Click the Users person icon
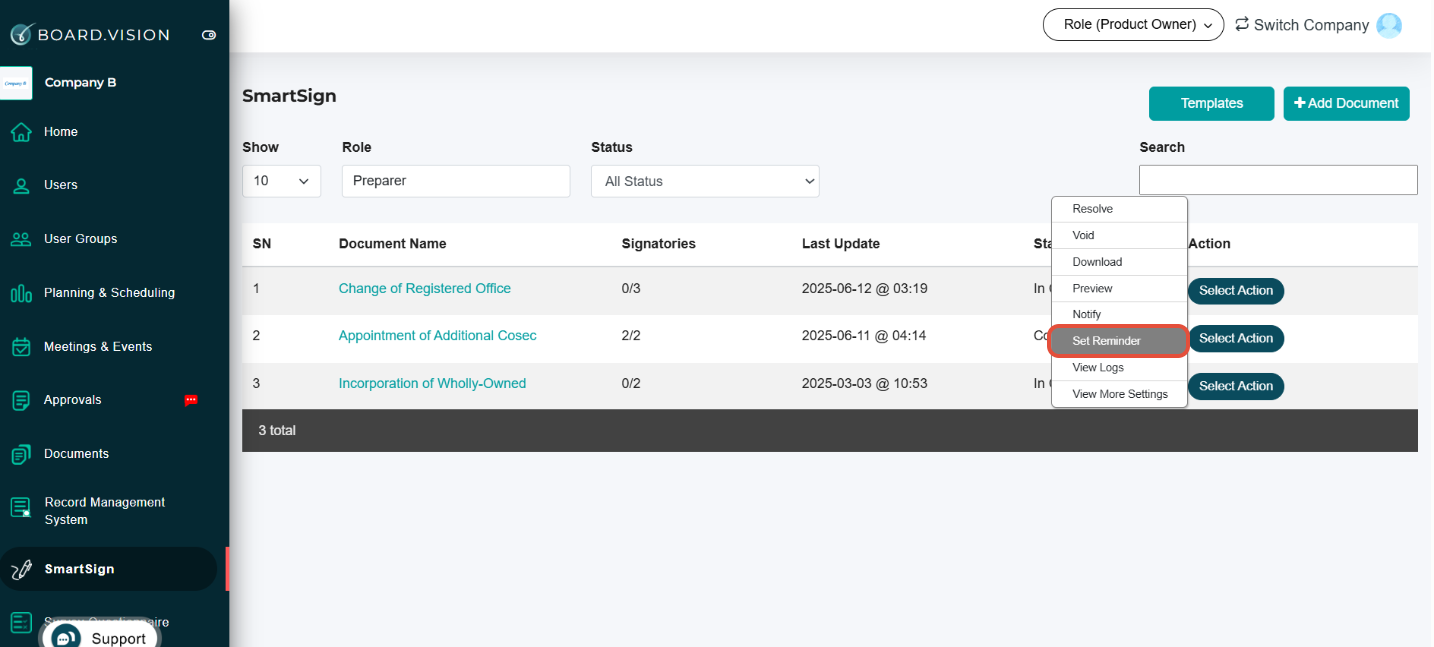Viewport: 1434px width, 647px height. click(x=21, y=185)
